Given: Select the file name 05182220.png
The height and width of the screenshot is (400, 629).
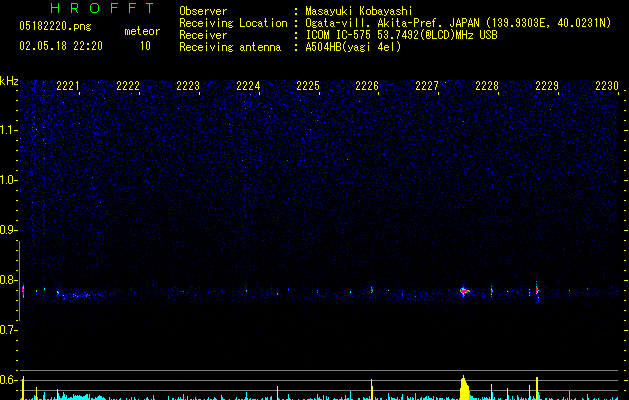Looking at the screenshot, I should (x=55, y=26).
